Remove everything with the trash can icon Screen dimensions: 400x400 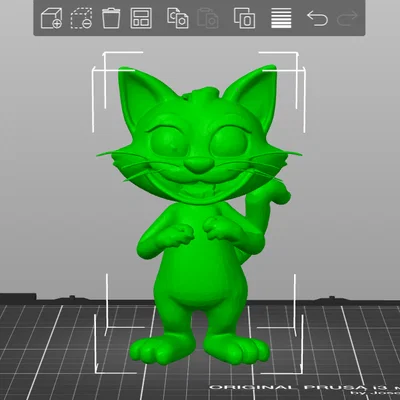(x=111, y=18)
